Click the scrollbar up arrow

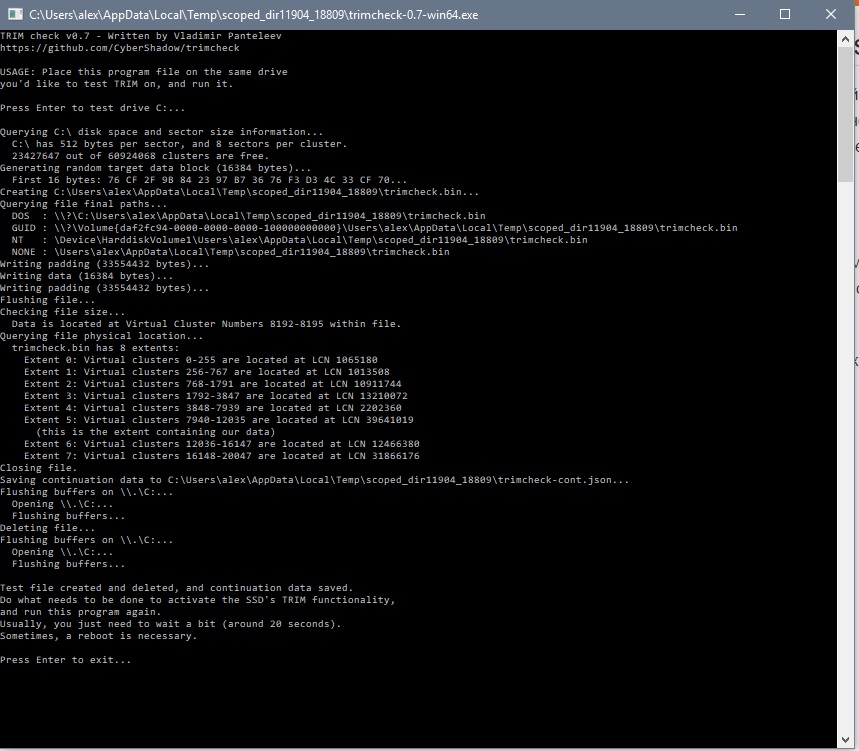pyautogui.click(x=845, y=39)
